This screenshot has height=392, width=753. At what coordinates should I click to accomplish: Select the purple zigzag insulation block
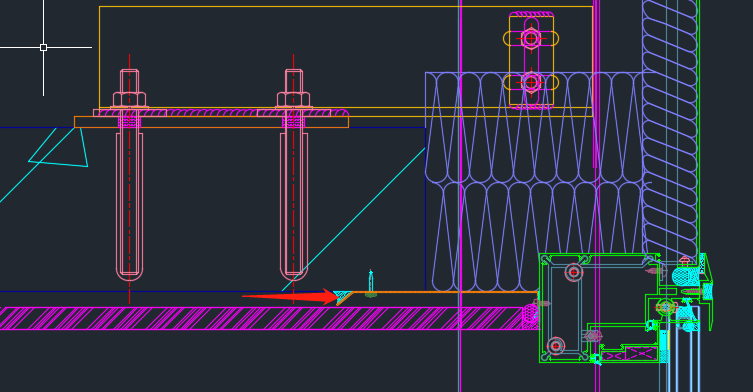(x=534, y=182)
